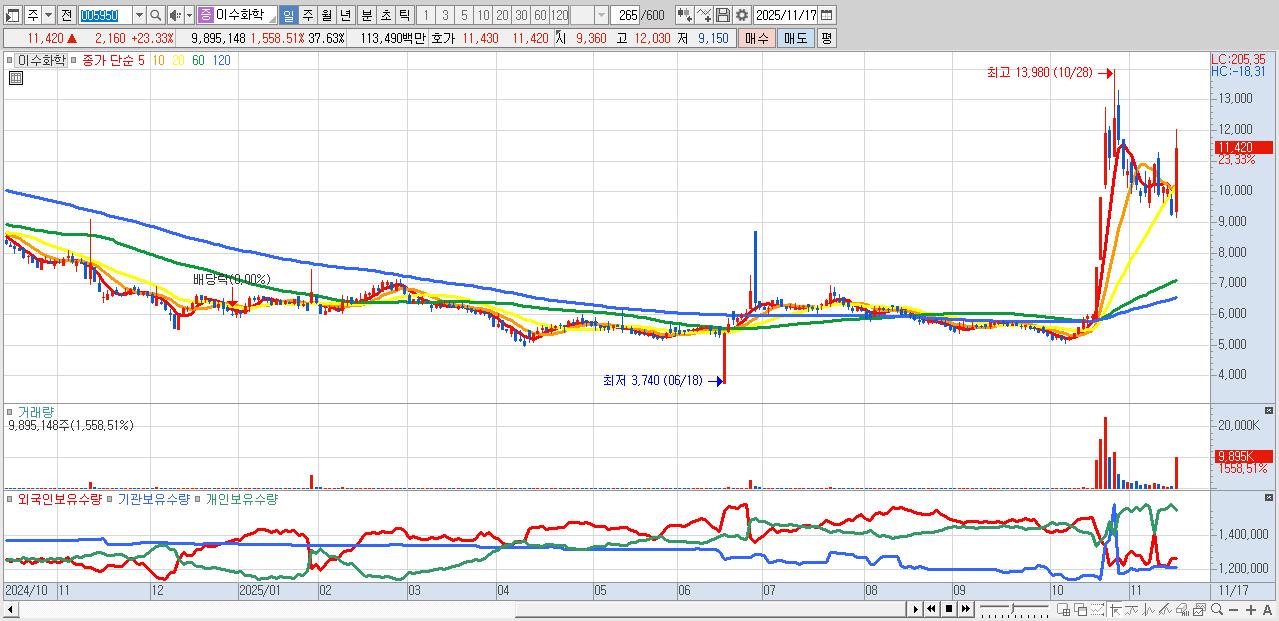Click the 전 button
The width and height of the screenshot is (1279, 621).
point(66,15)
